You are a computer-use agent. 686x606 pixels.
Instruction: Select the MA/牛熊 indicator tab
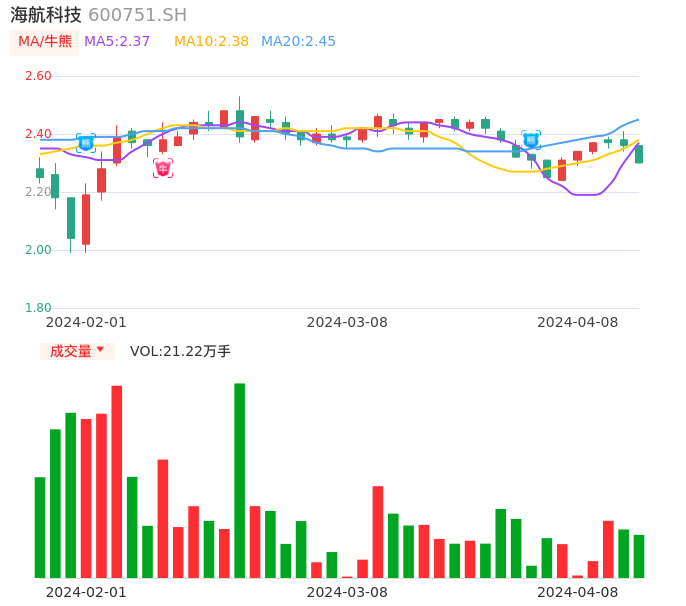pyautogui.click(x=45, y=42)
